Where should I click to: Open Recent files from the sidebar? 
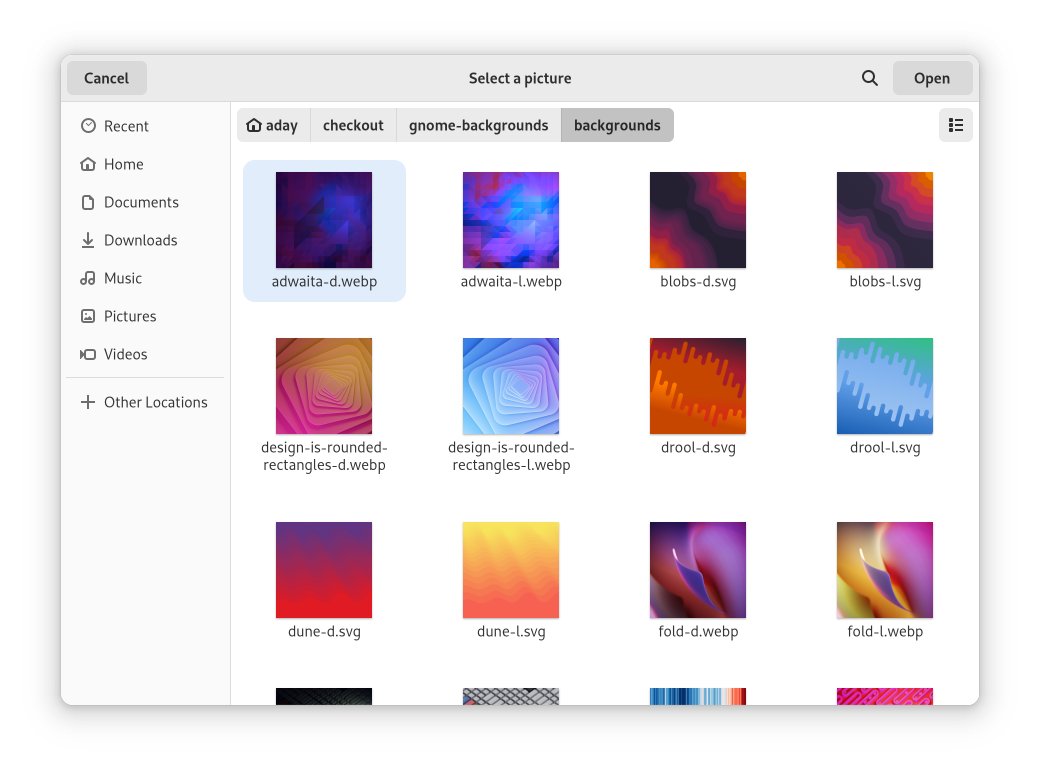pos(126,126)
